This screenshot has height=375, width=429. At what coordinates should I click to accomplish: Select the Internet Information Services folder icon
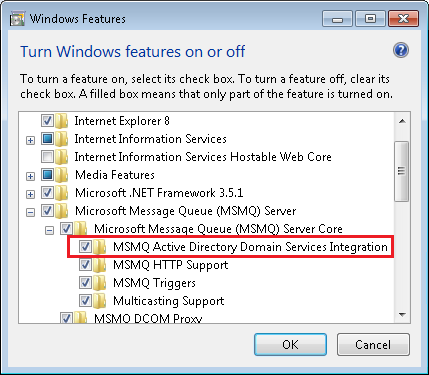point(62,139)
